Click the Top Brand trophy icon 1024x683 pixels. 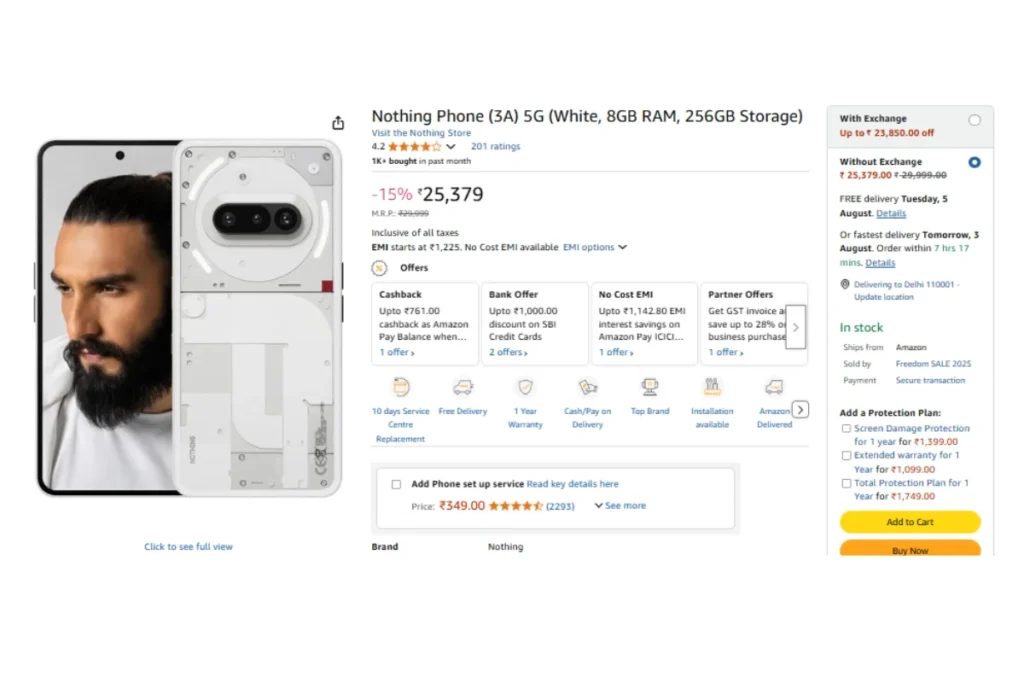coord(650,388)
